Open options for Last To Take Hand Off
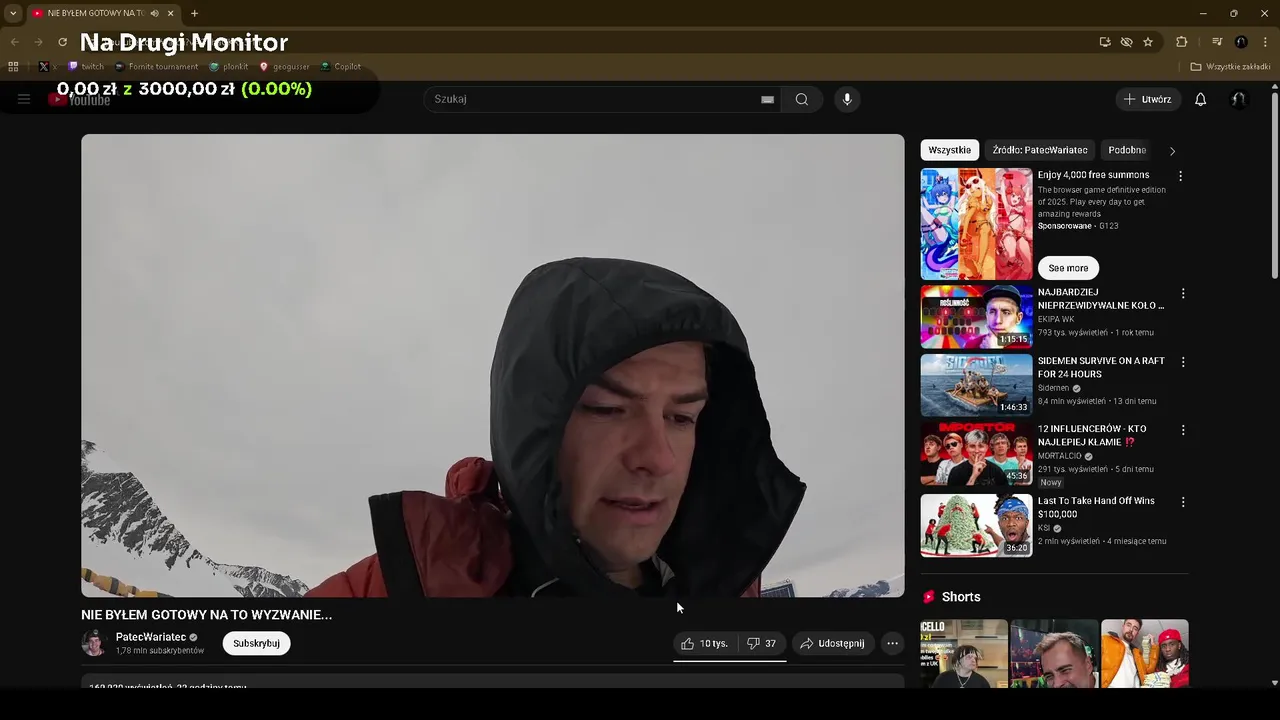 click(1183, 502)
